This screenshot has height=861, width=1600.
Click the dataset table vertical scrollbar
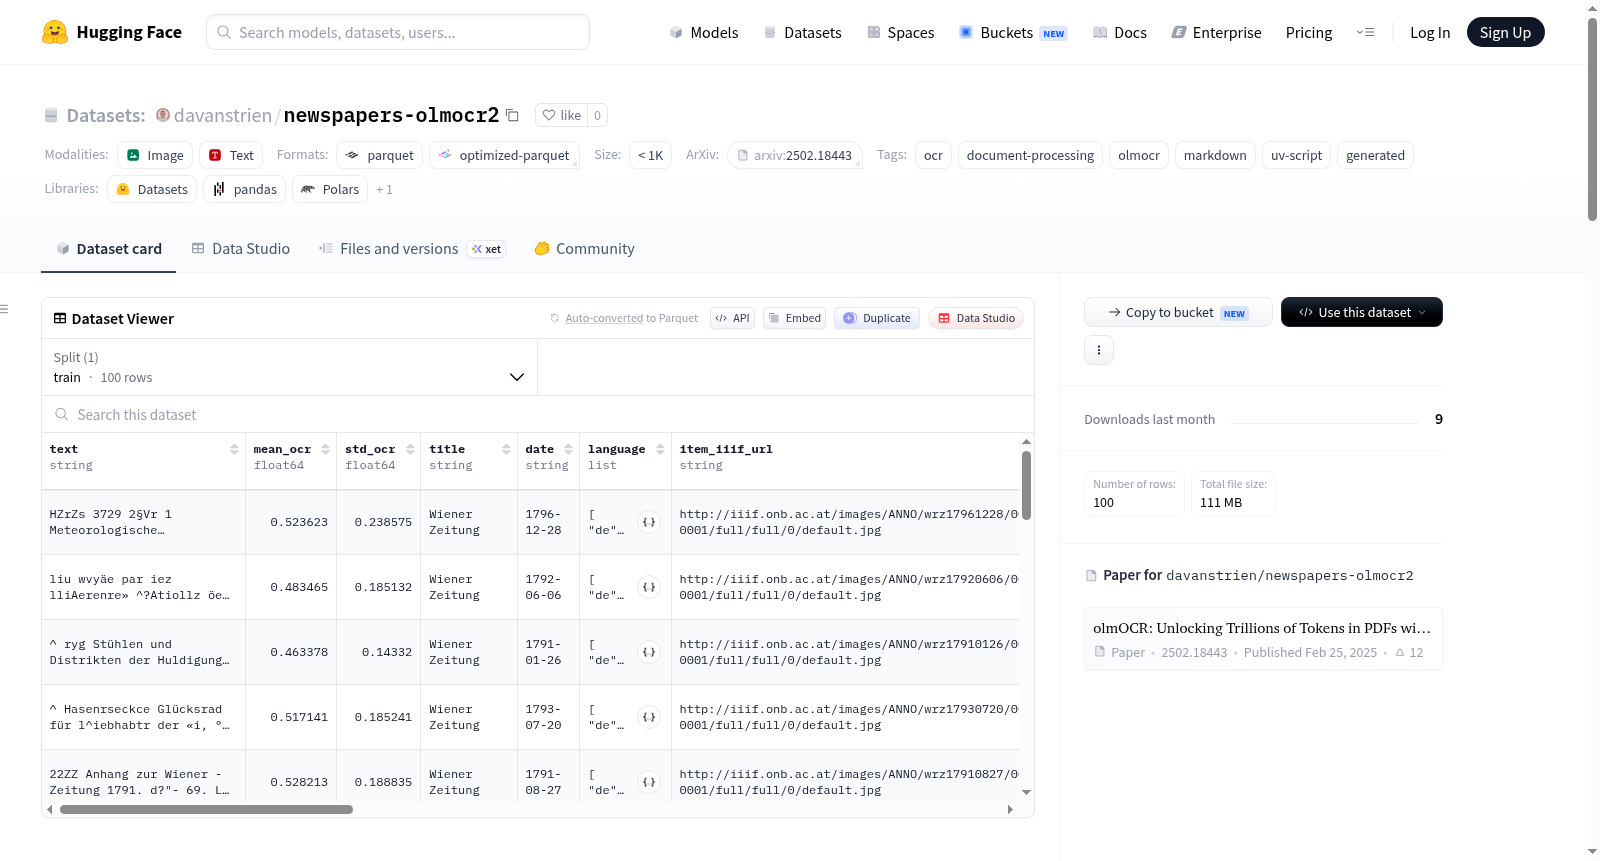point(1026,485)
